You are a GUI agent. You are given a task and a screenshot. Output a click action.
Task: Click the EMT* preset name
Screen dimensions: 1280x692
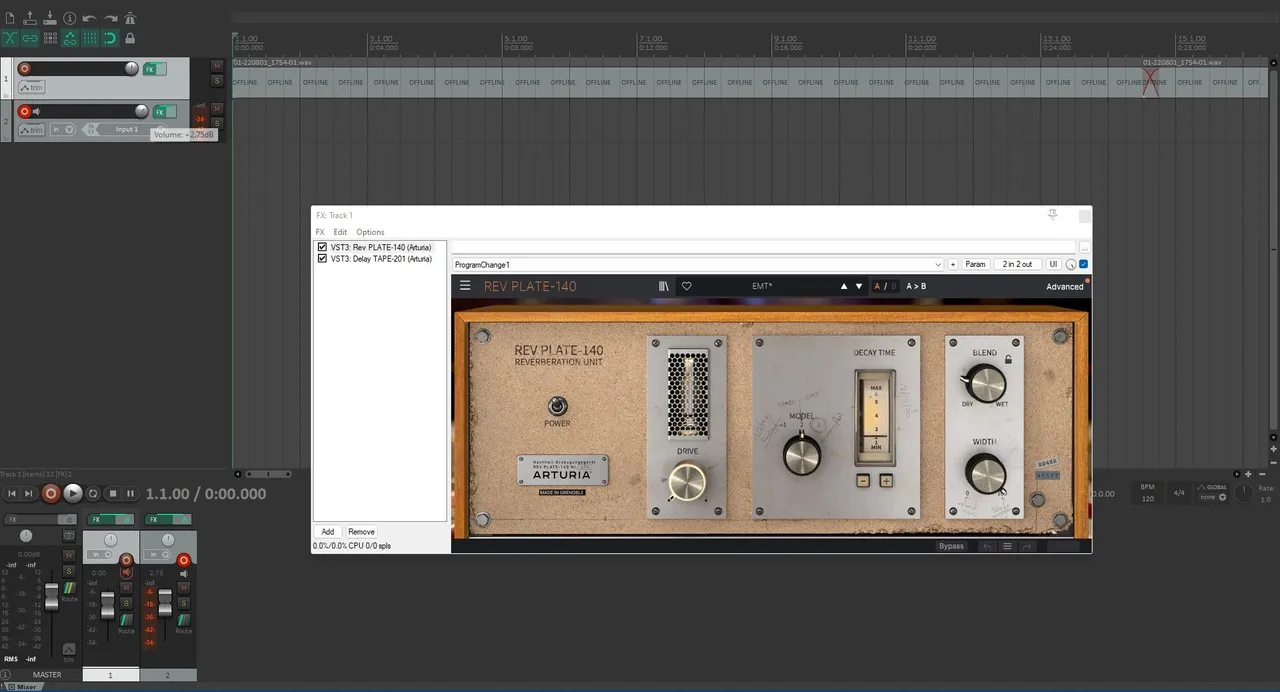(762, 287)
